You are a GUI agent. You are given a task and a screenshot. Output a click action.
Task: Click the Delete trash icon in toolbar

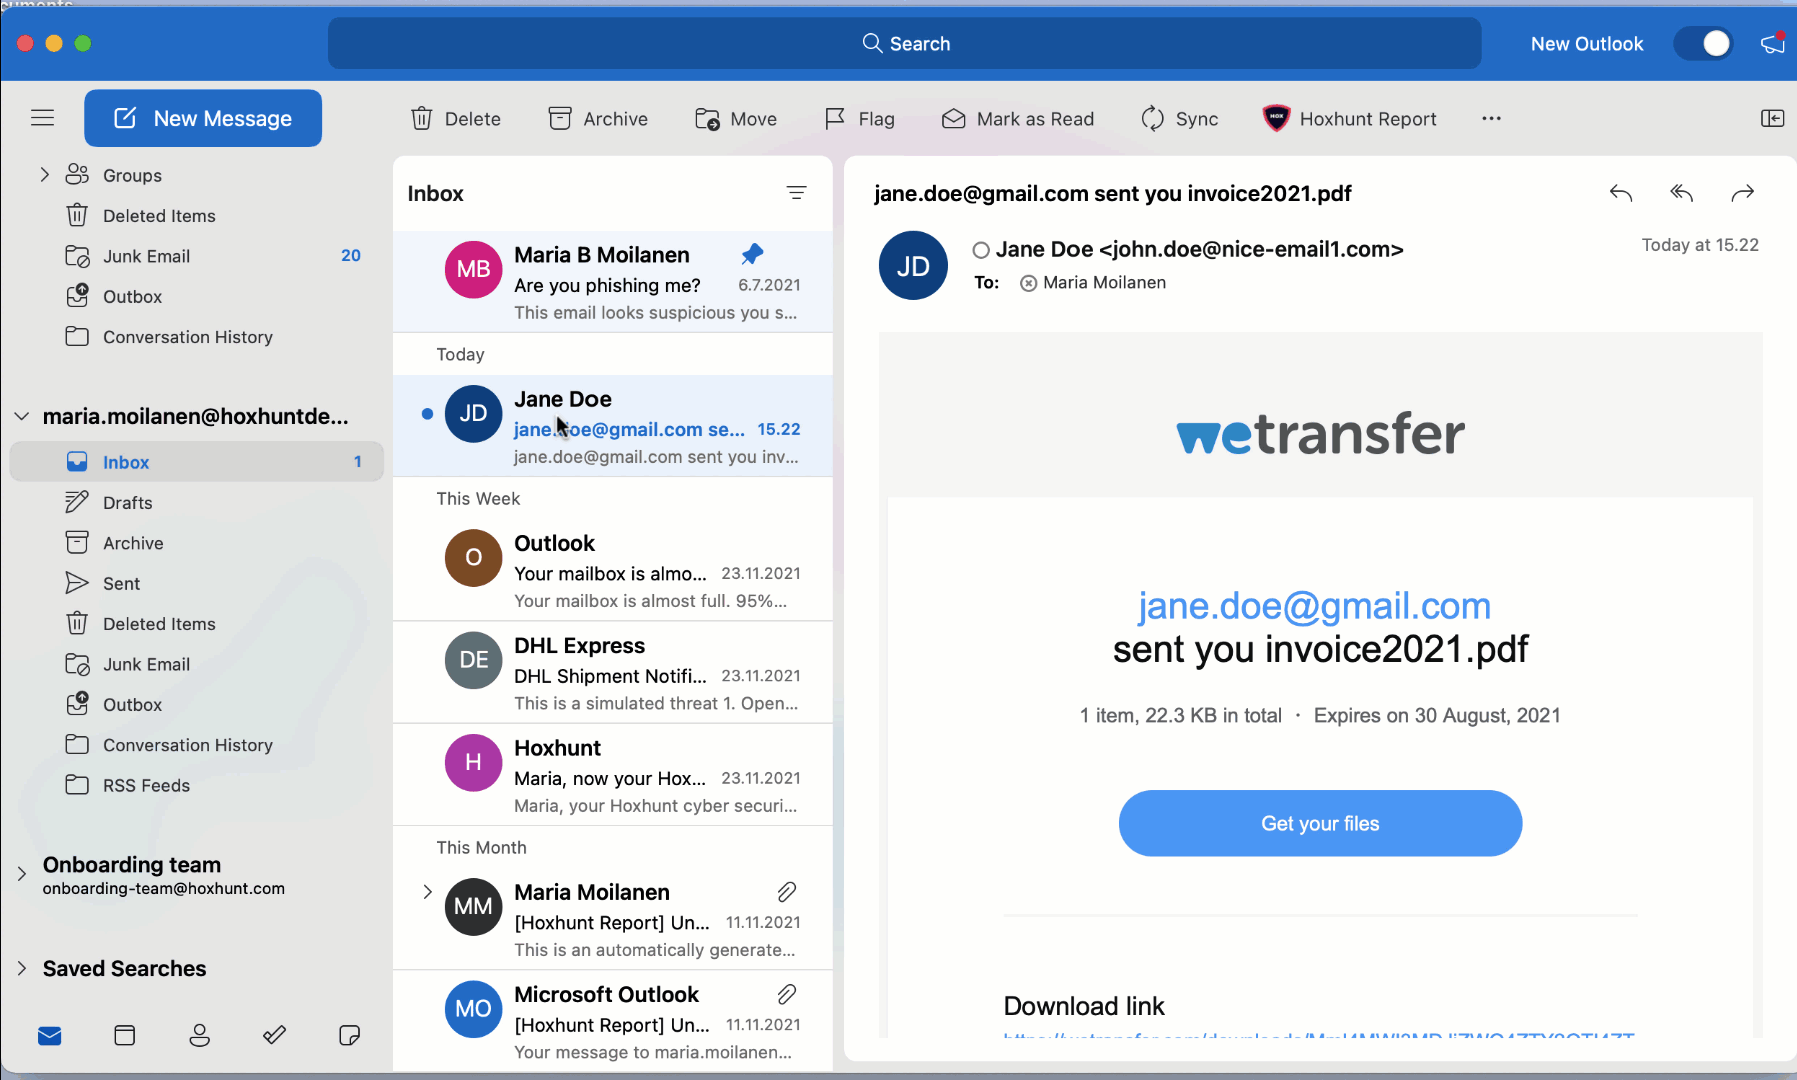422,119
